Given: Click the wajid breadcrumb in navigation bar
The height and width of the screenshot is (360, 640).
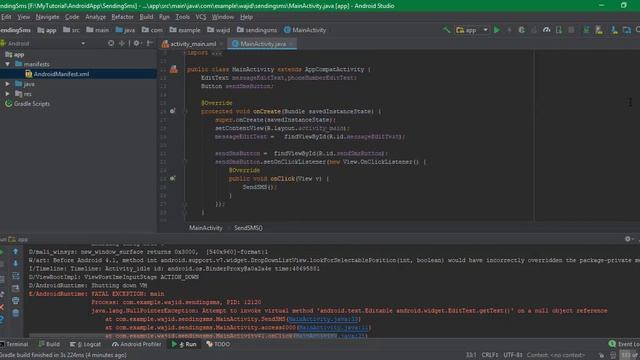Looking at the screenshot, I should [x=218, y=30].
